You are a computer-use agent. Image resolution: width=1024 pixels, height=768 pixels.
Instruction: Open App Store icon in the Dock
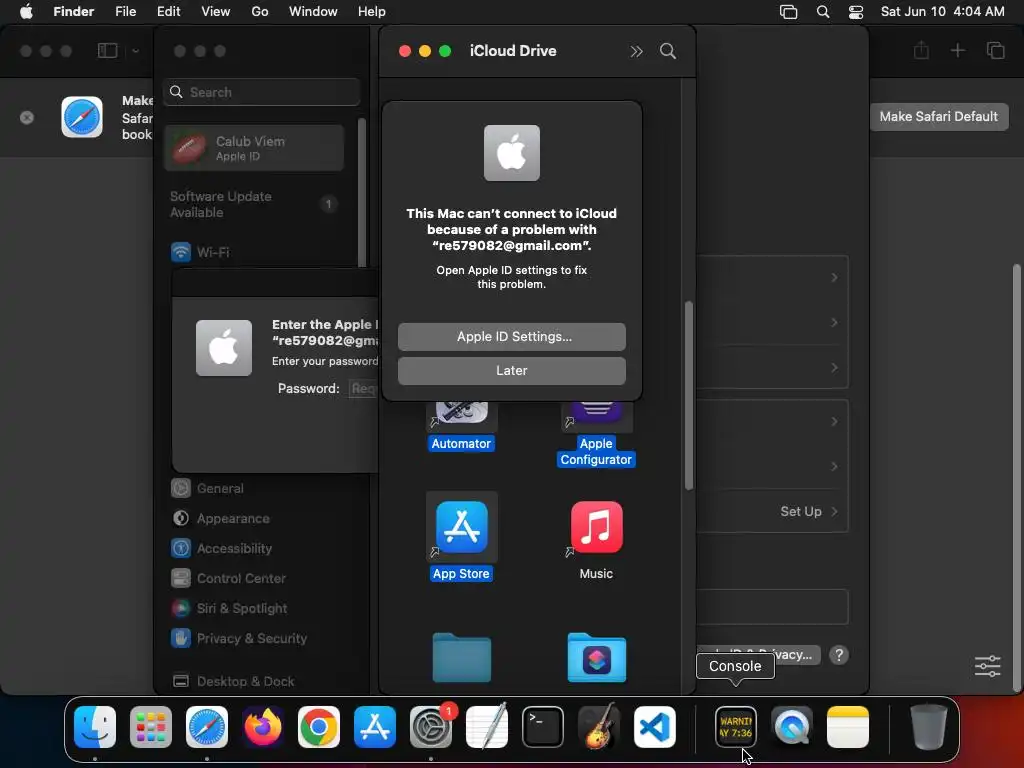click(x=375, y=727)
